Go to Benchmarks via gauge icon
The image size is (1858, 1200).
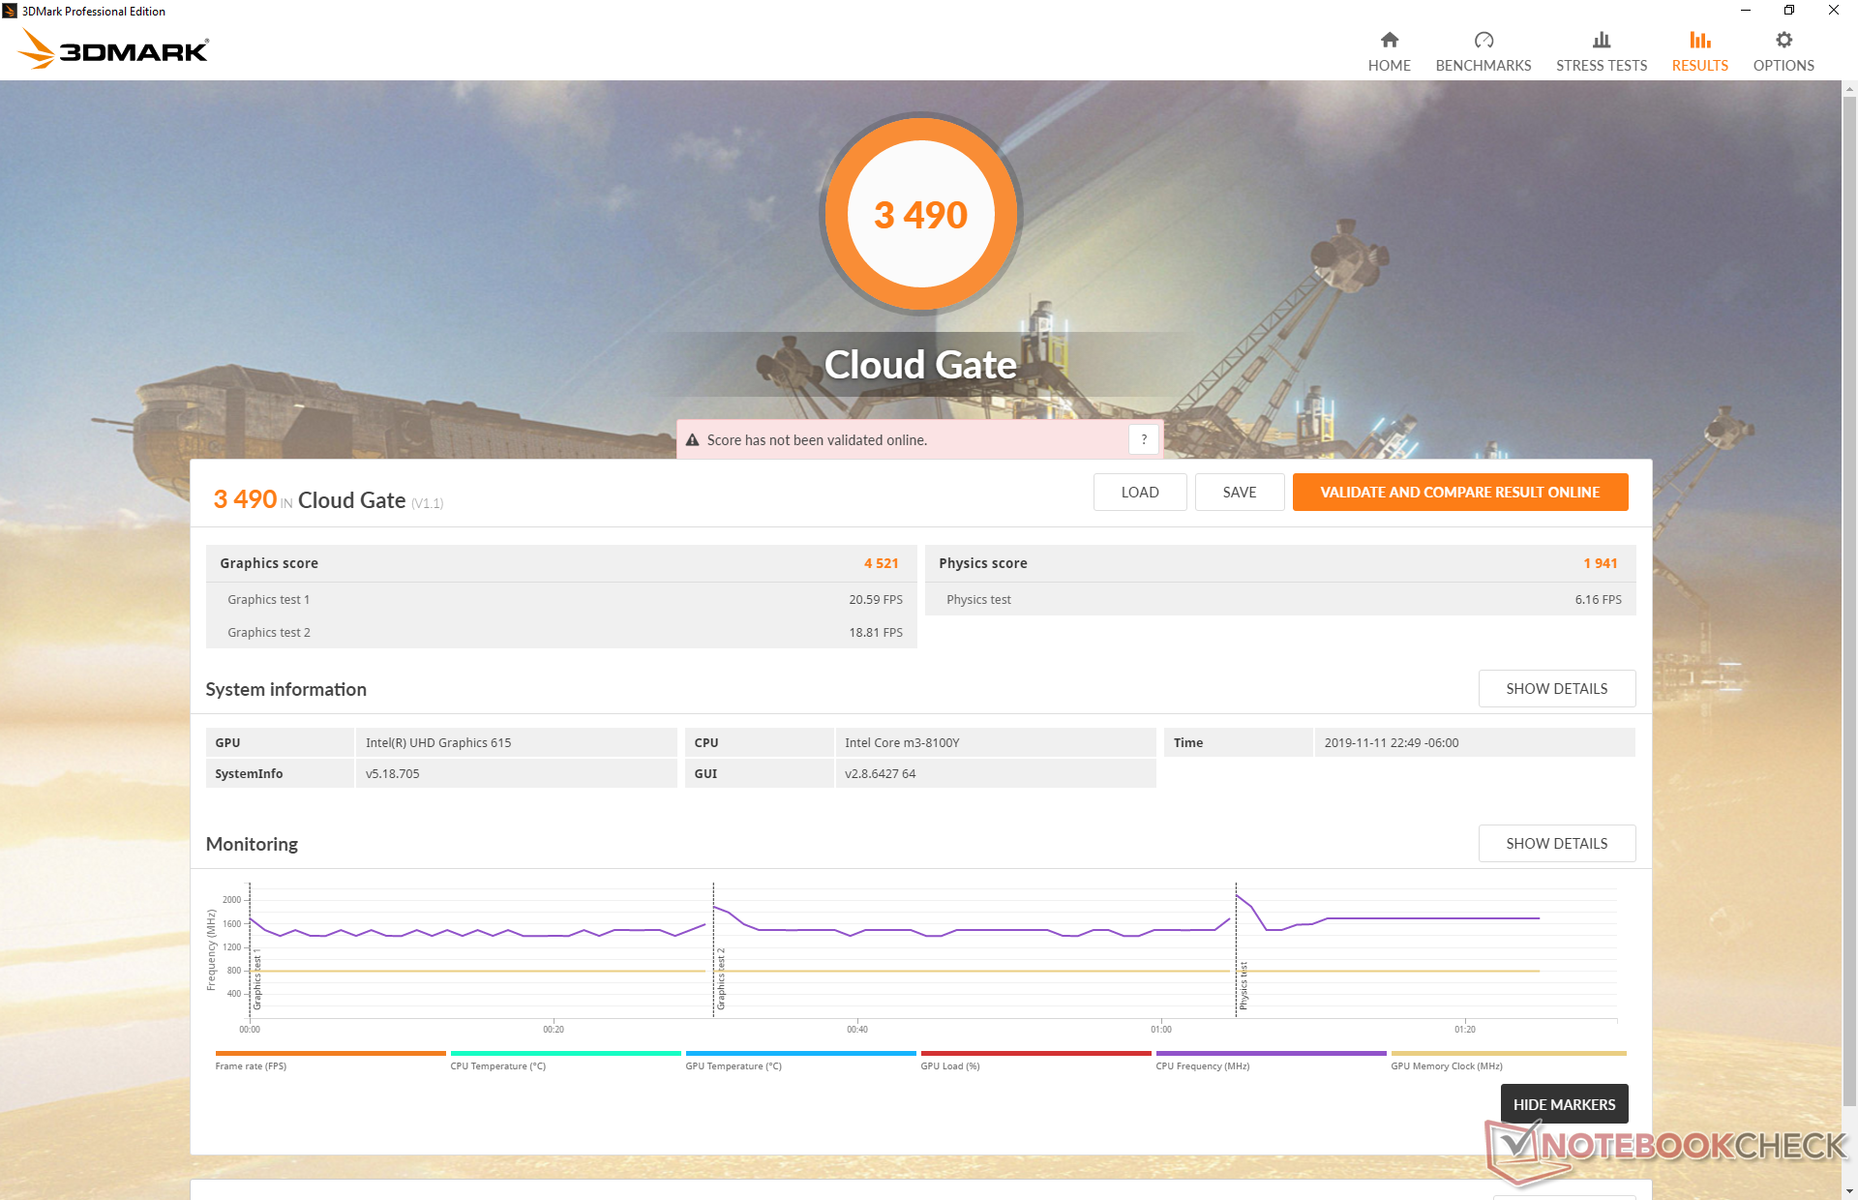point(1483,40)
